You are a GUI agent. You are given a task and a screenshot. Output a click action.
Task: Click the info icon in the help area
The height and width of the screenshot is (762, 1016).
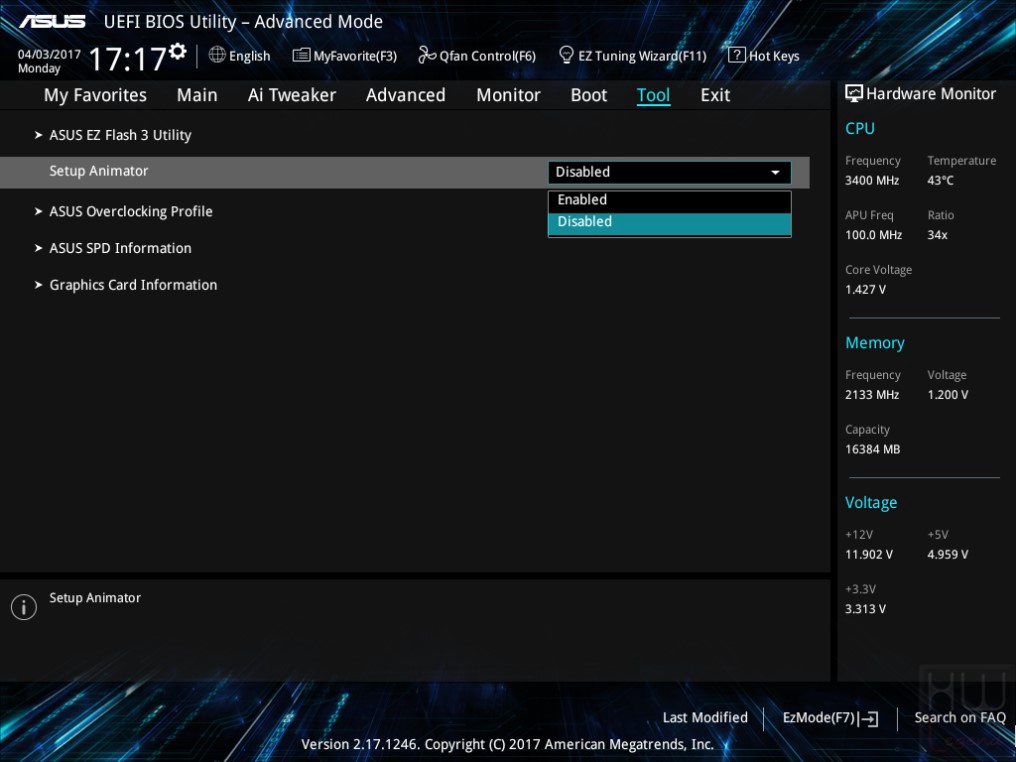point(24,607)
